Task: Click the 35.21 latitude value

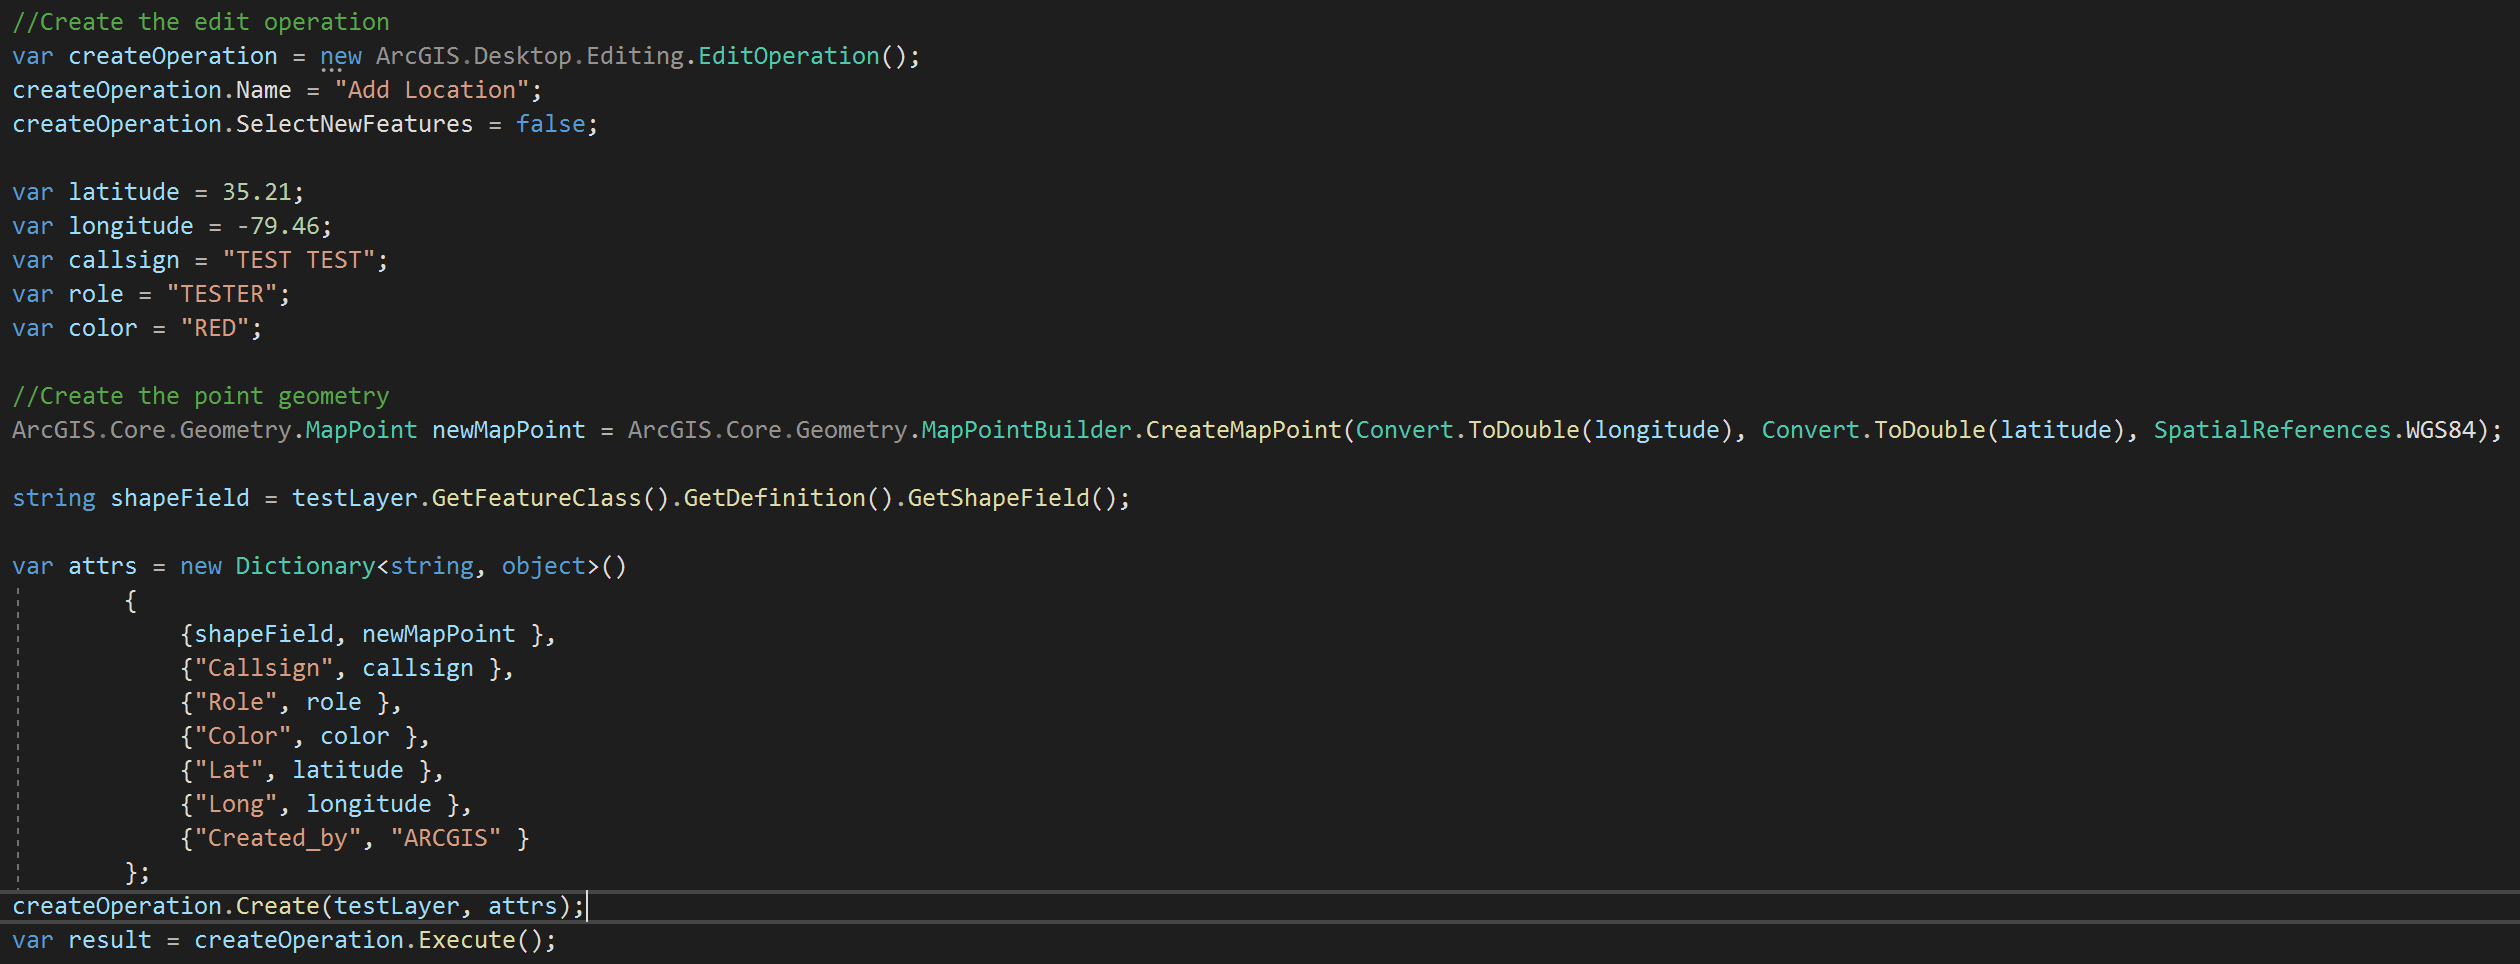Action: coord(256,192)
